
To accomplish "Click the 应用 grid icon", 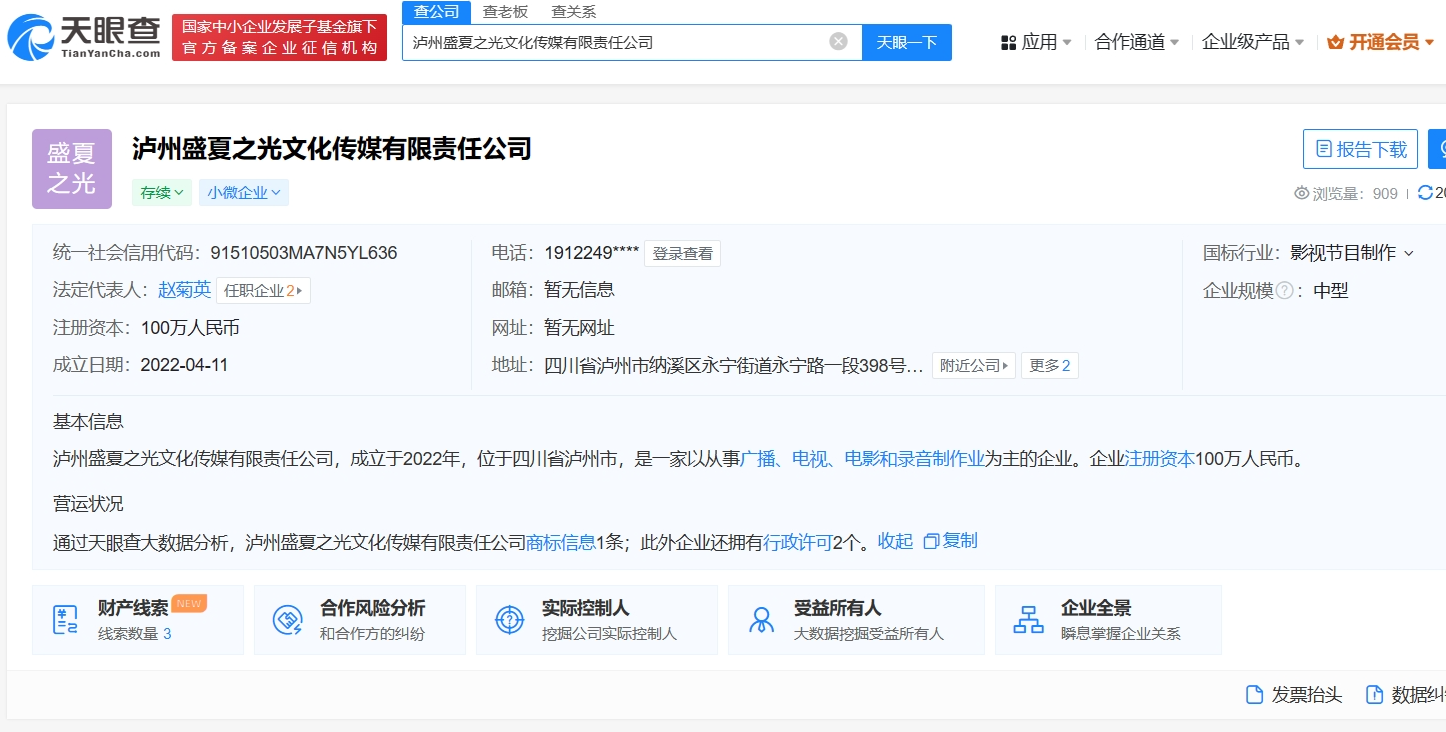I will 1007,42.
